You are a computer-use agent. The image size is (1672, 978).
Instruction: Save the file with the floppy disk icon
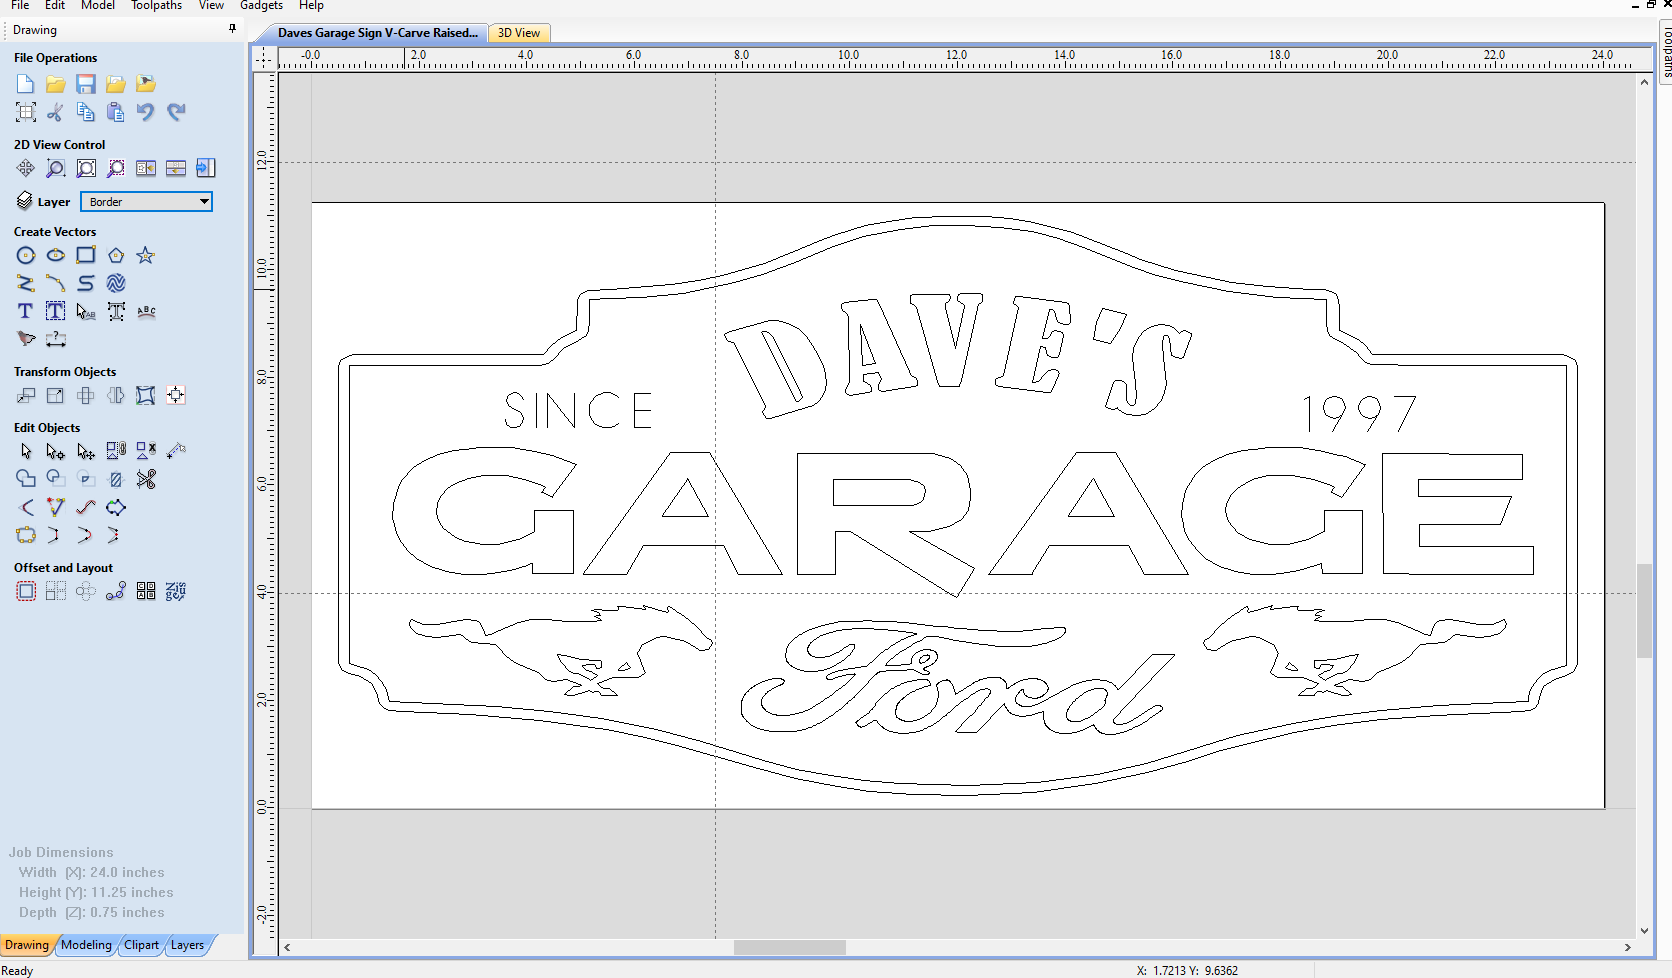coord(86,84)
